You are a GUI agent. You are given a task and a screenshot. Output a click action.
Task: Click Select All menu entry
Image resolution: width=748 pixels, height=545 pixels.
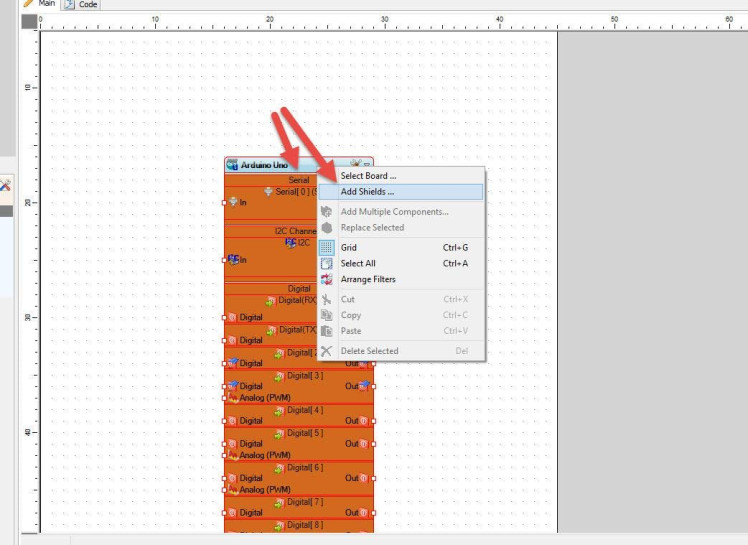click(x=358, y=263)
